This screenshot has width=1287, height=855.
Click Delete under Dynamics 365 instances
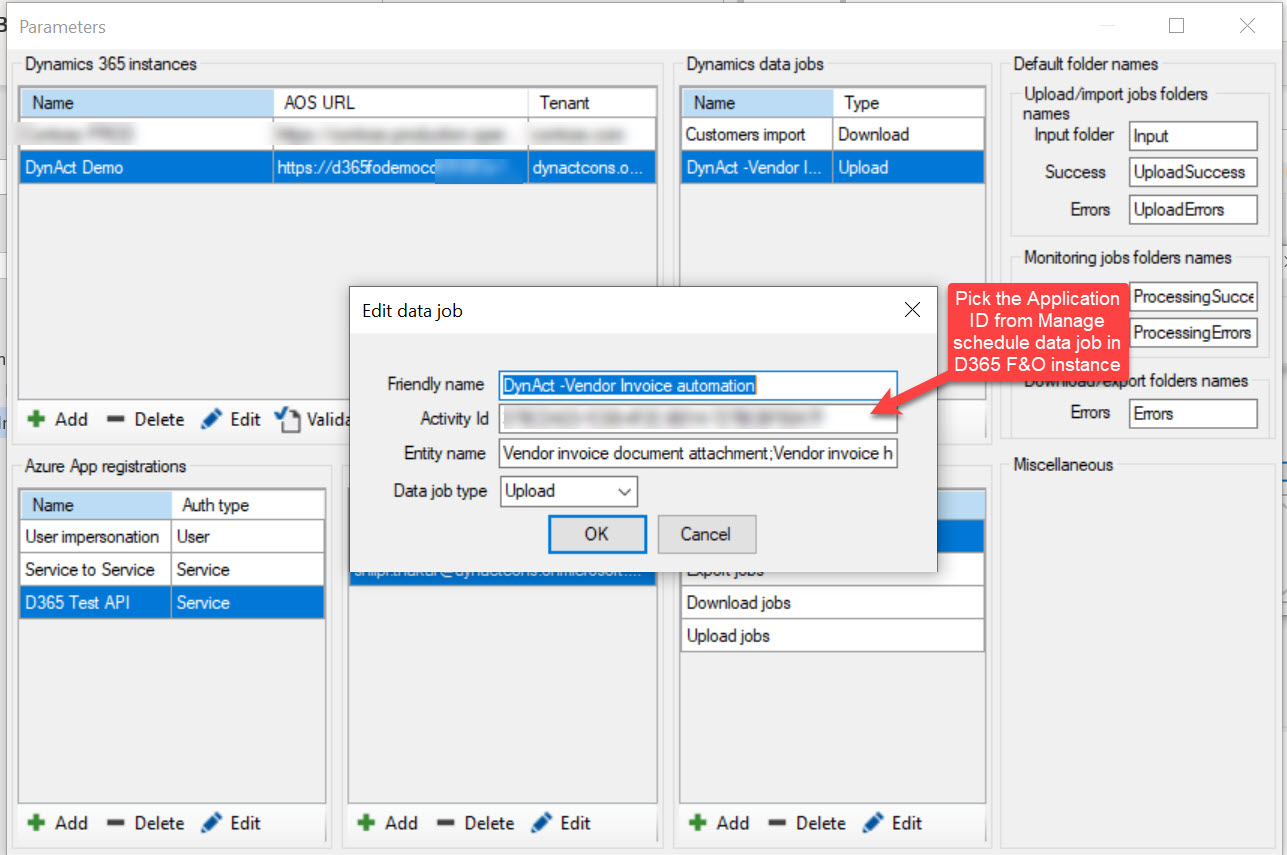pos(146,419)
